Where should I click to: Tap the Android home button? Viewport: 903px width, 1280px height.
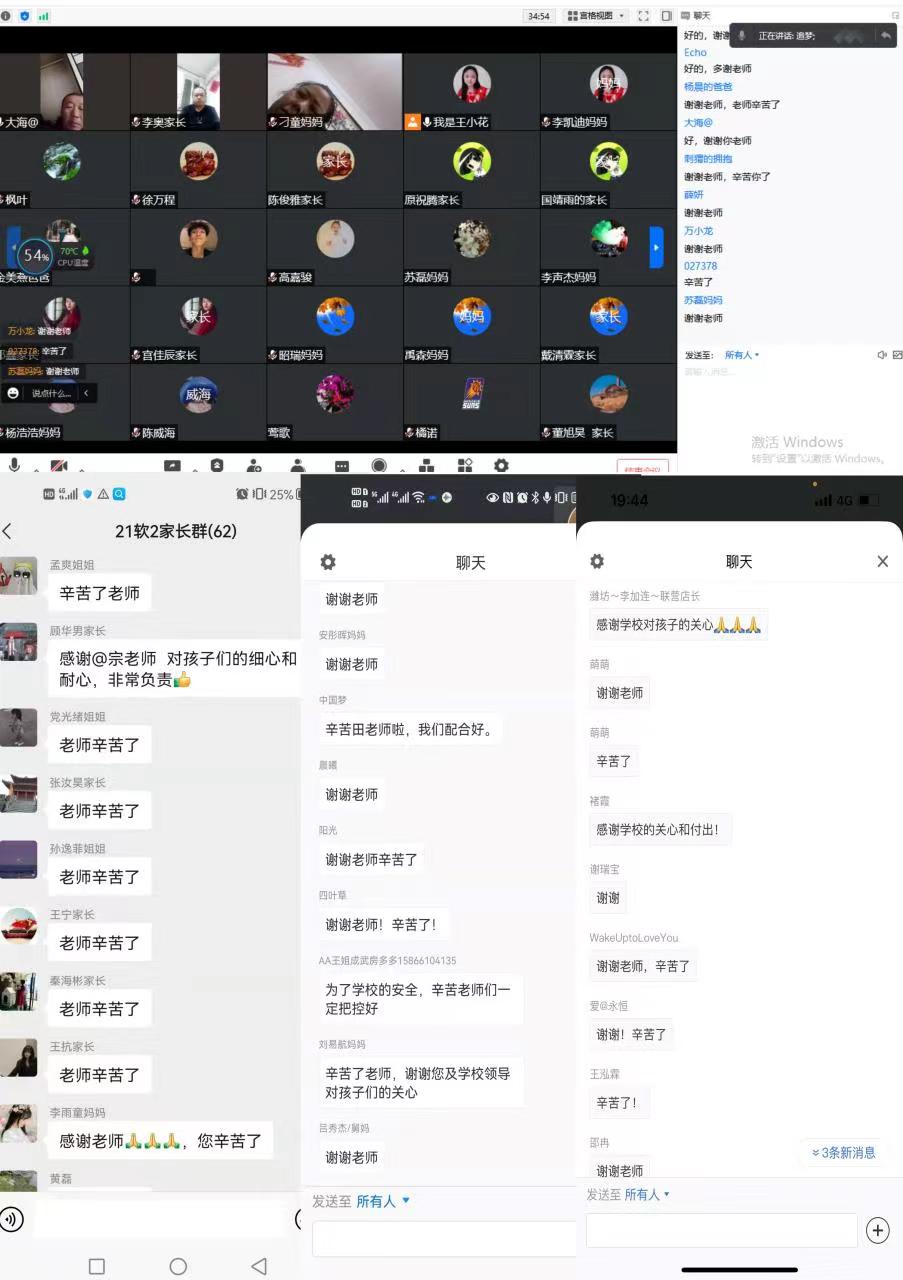pyautogui.click(x=178, y=1266)
